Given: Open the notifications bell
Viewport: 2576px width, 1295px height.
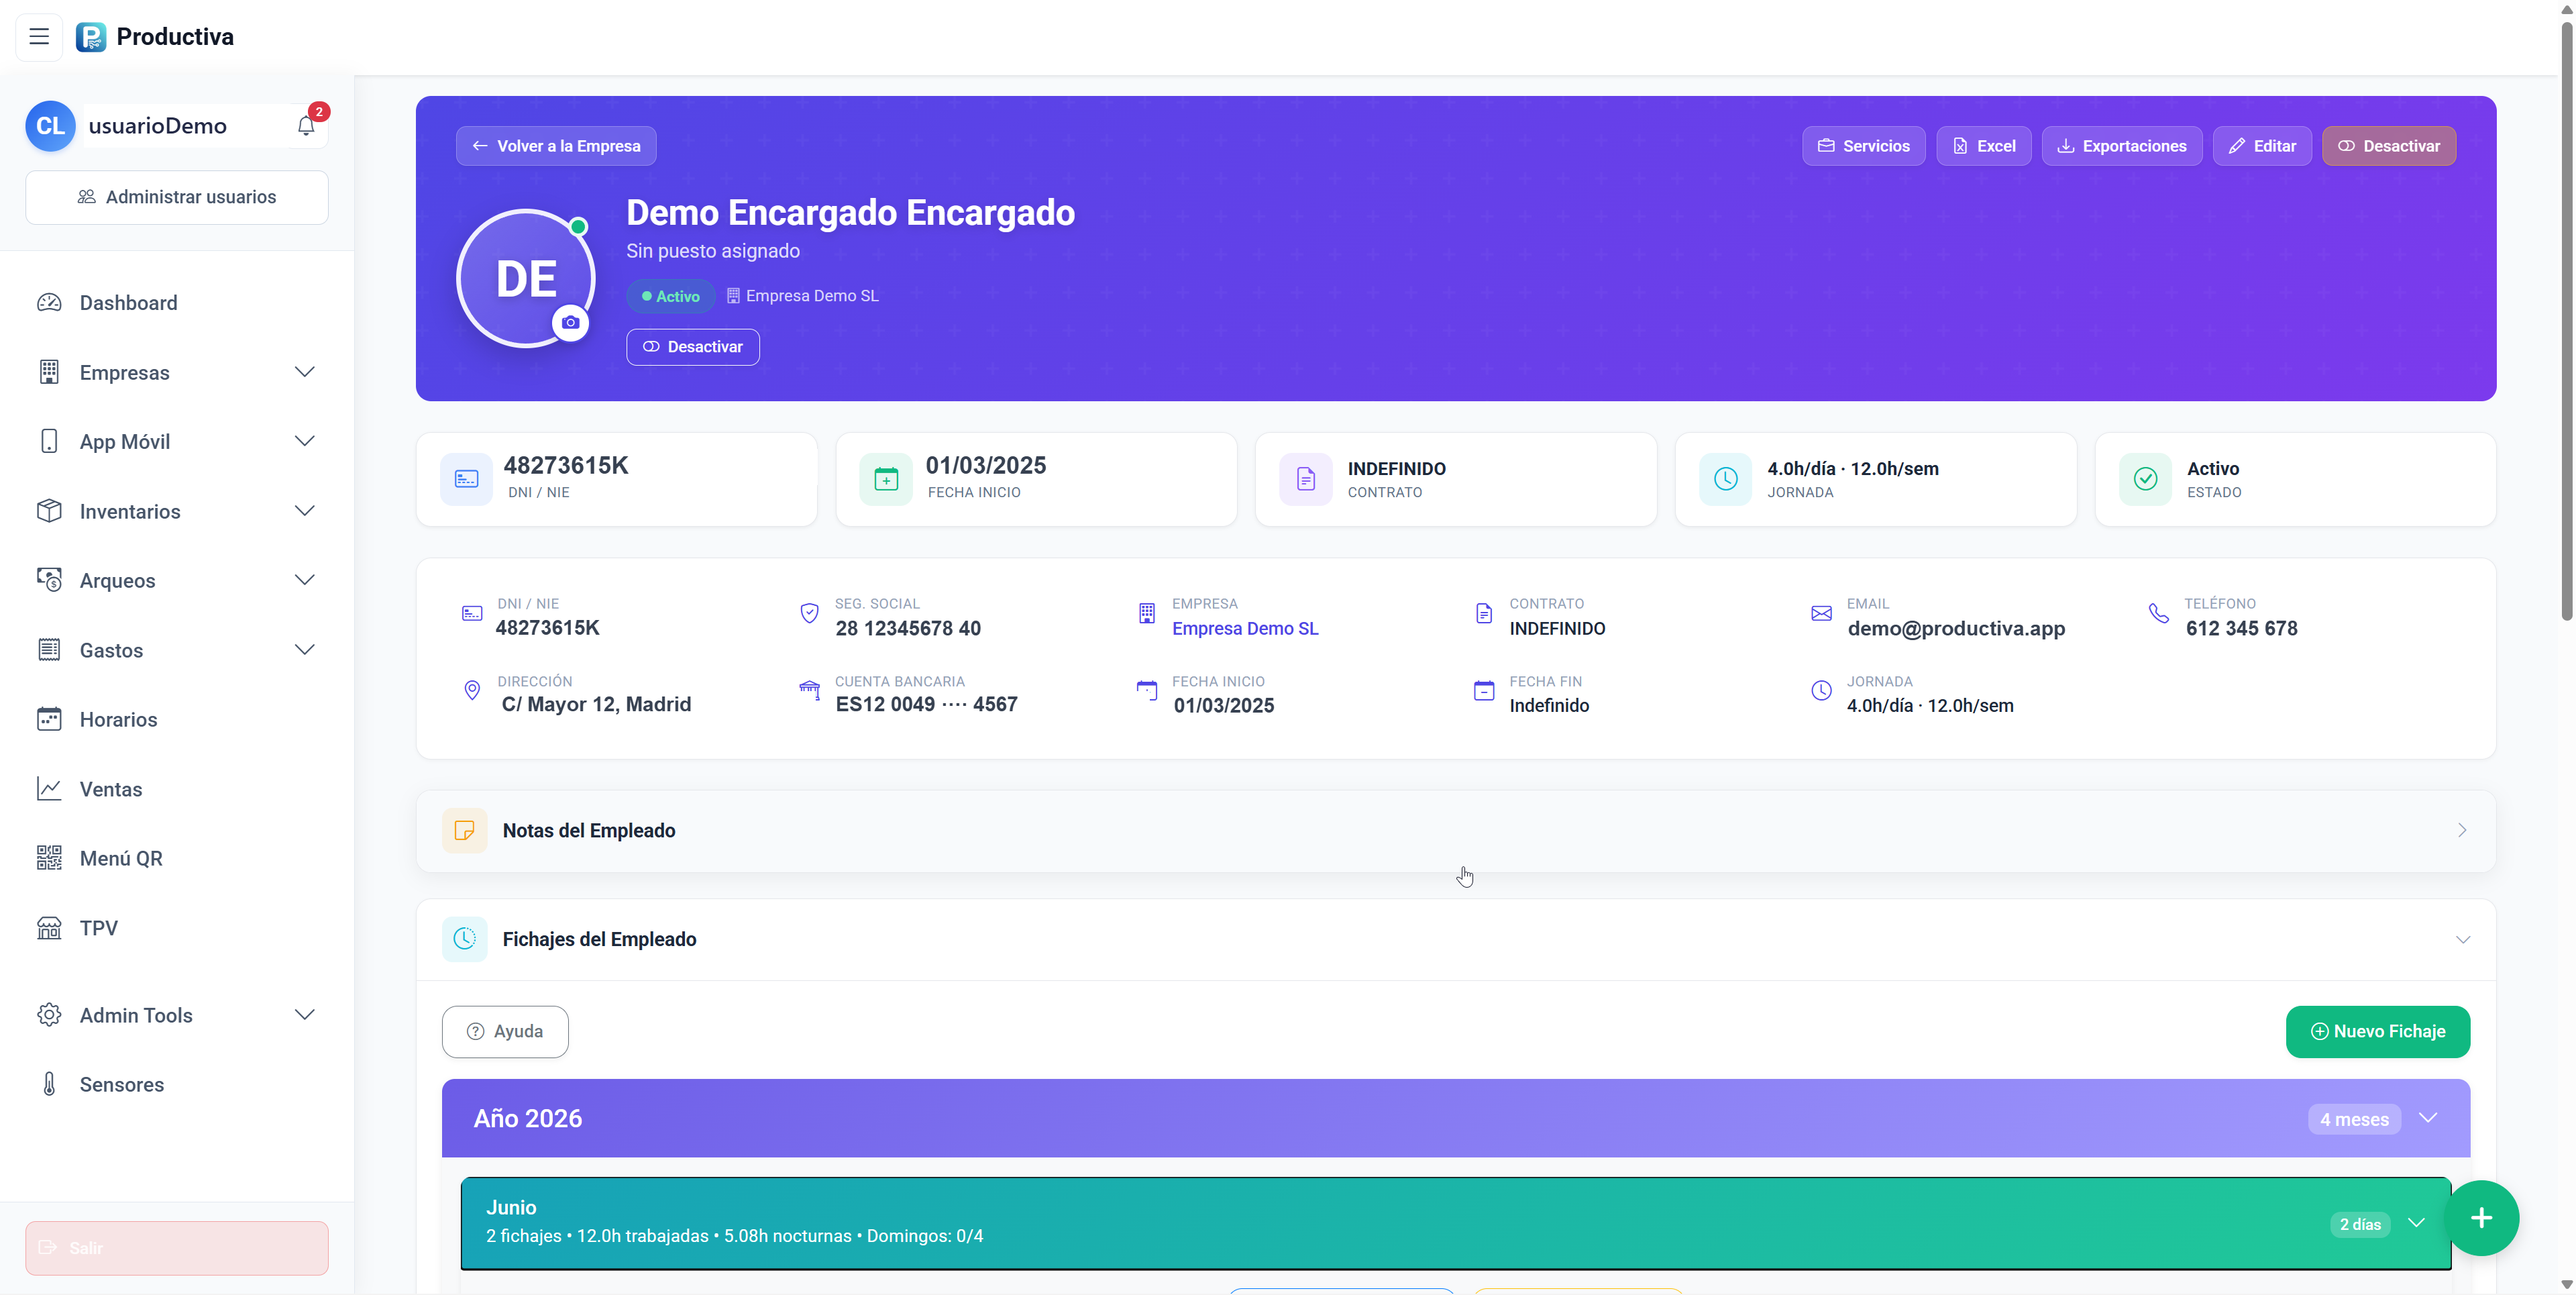Looking at the screenshot, I should 306,126.
